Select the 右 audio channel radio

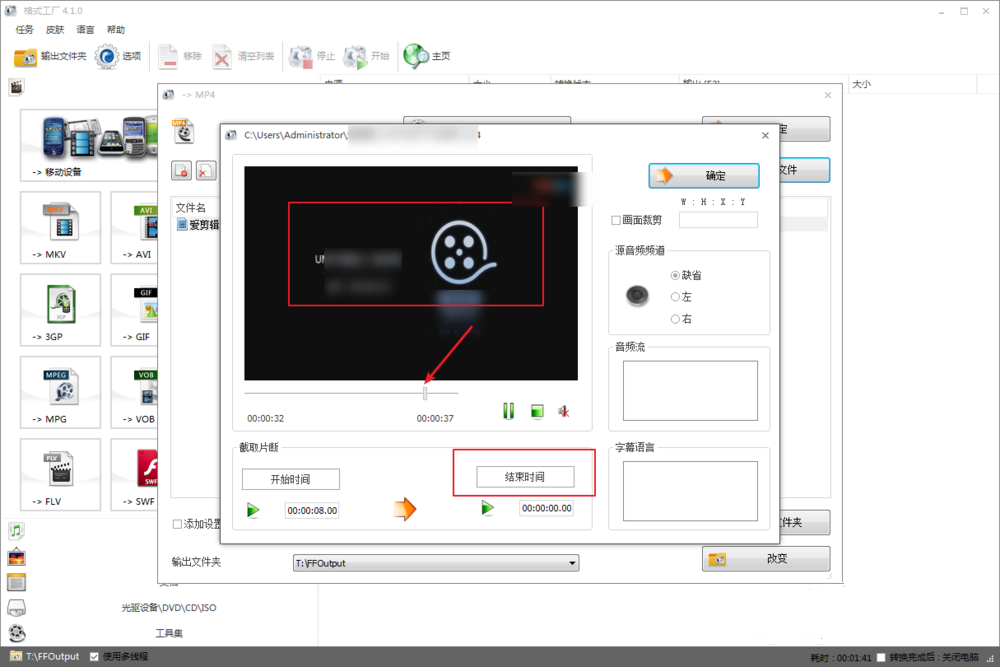click(x=675, y=319)
